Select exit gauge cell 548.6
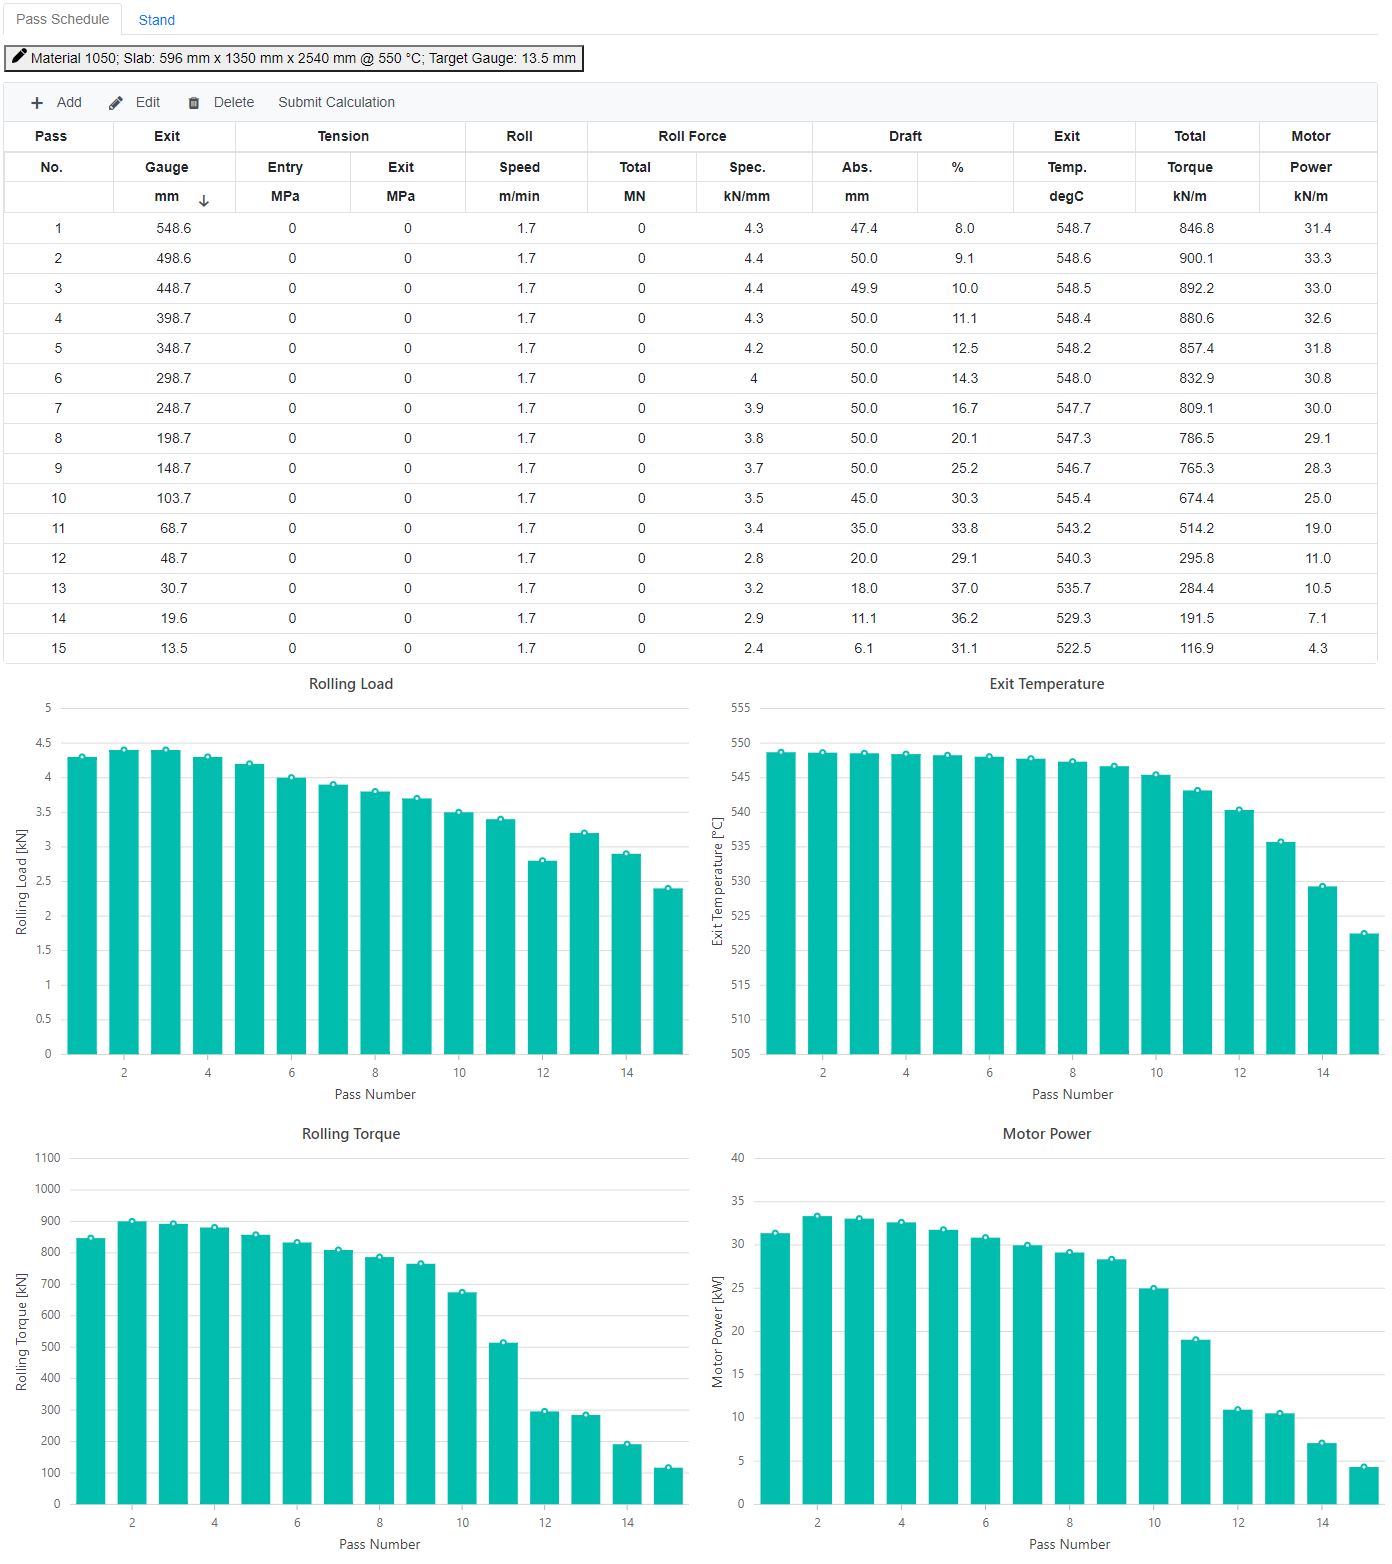 (174, 228)
